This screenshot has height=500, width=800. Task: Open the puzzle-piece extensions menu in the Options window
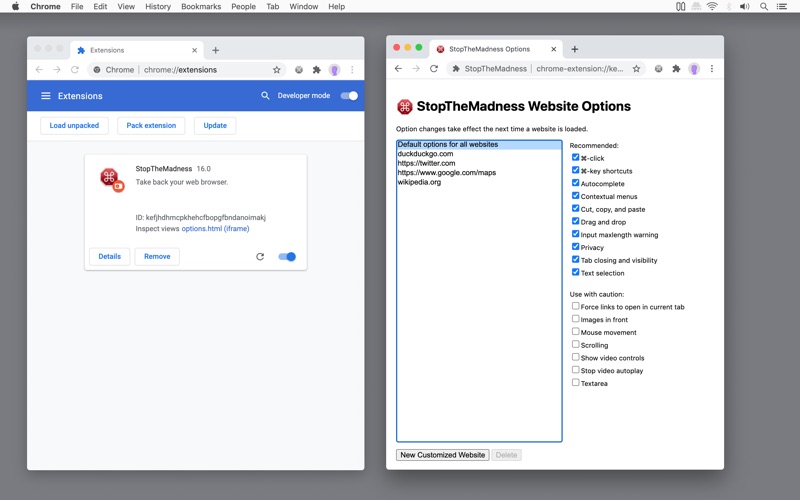pos(676,68)
